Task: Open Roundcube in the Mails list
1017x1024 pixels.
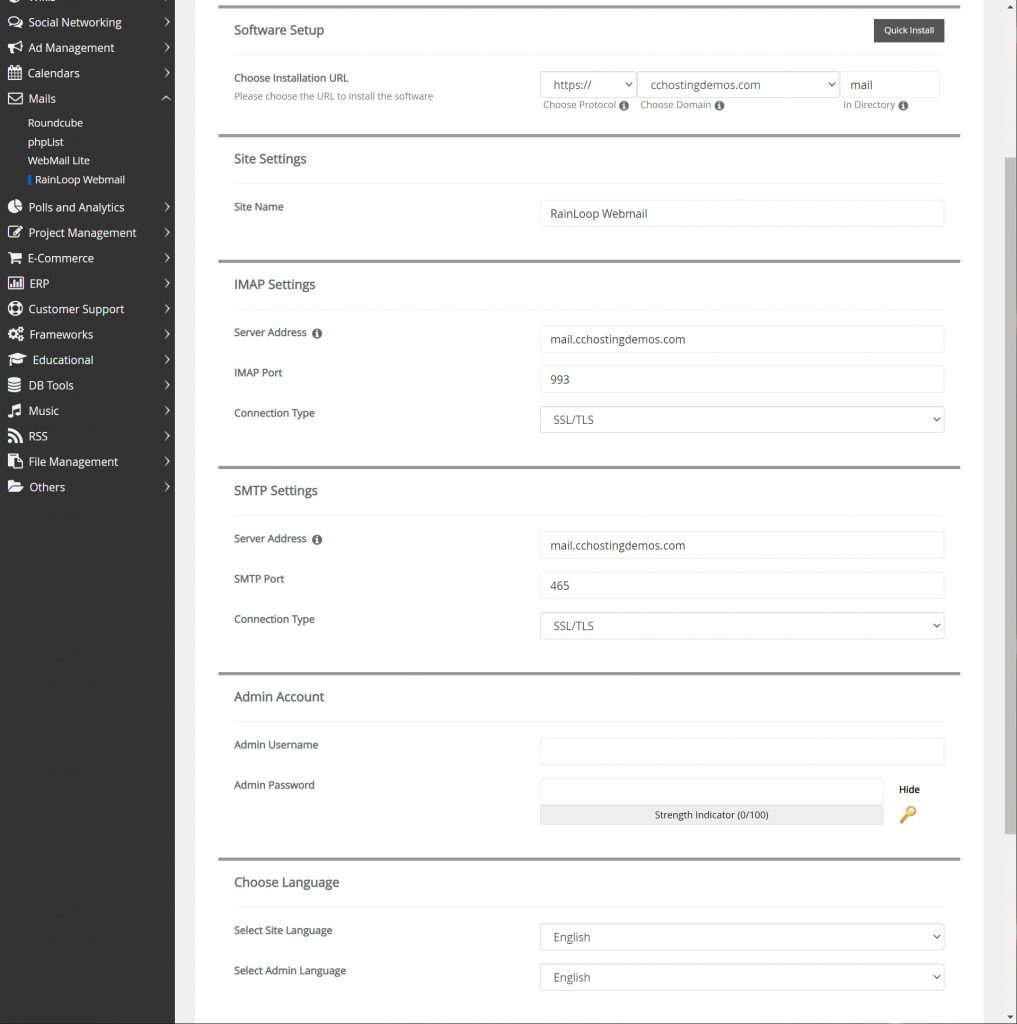Action: pyautogui.click(x=55, y=123)
